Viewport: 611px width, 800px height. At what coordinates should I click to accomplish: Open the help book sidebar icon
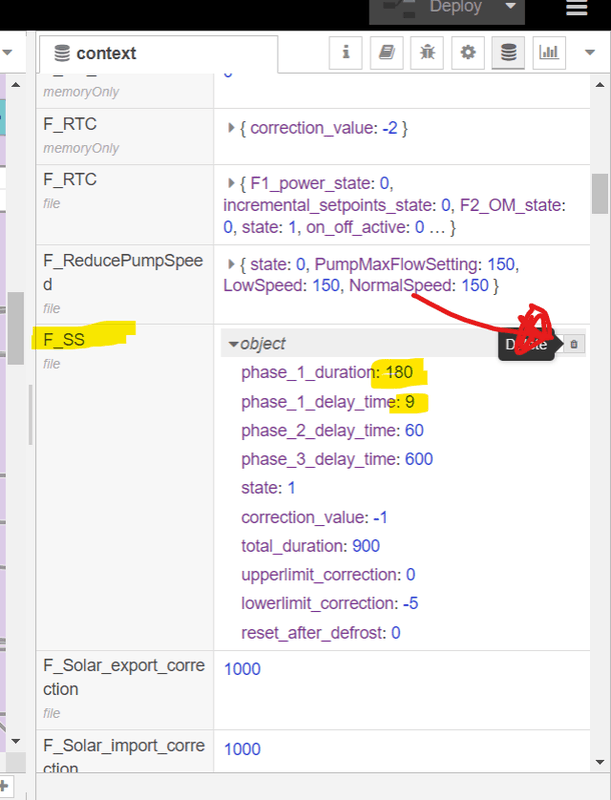pyautogui.click(x=387, y=53)
